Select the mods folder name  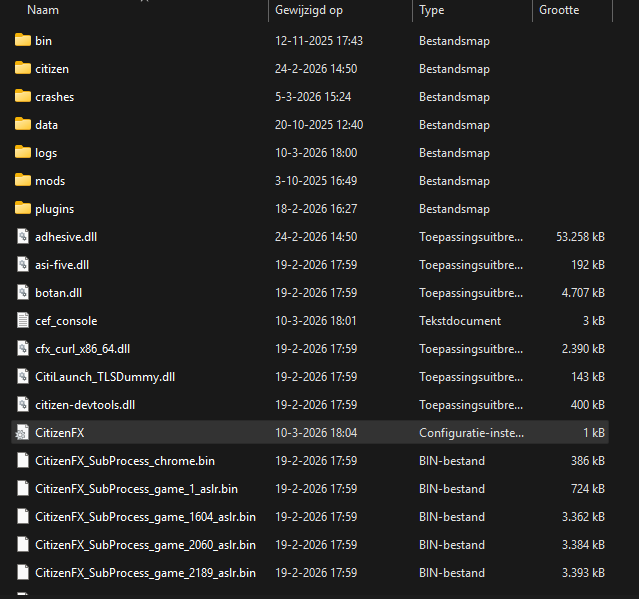point(50,181)
